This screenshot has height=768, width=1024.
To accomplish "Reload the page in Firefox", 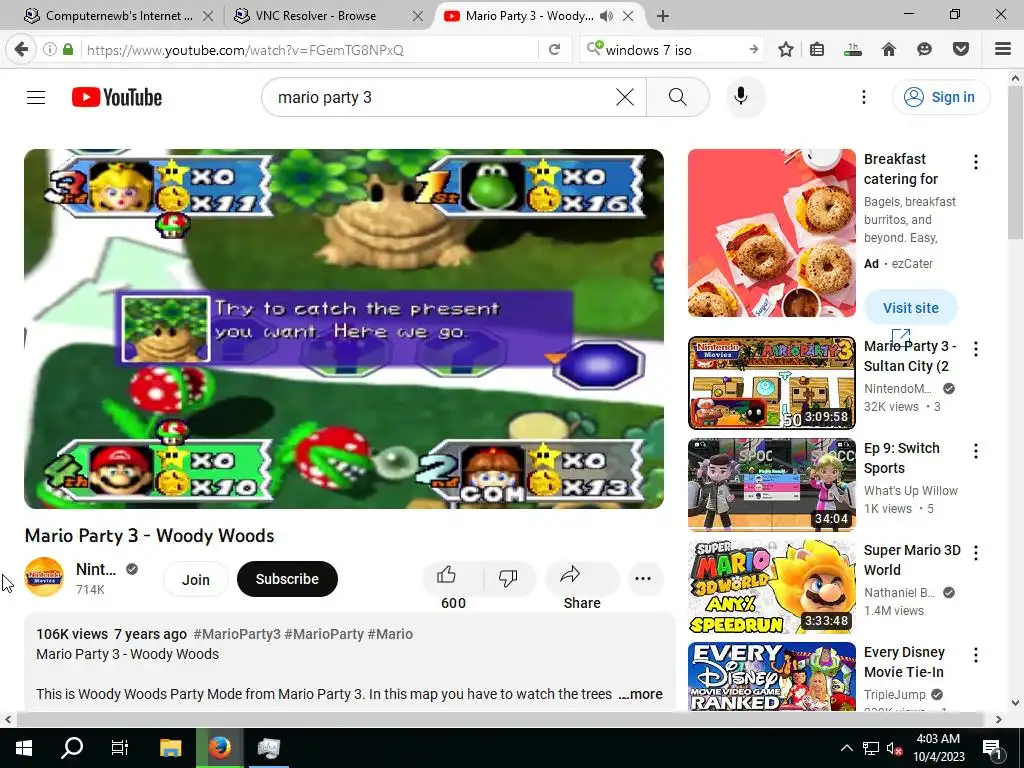I will [x=554, y=50].
